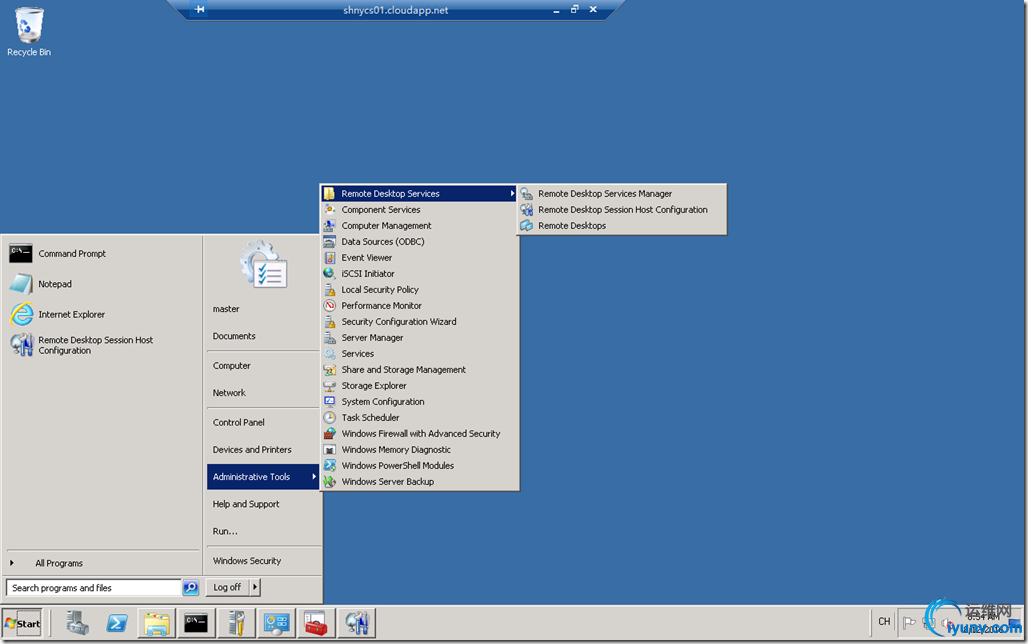This screenshot has width=1028, height=644.
Task: Open Windows Security from Start menu
Action: [x=264, y=561]
